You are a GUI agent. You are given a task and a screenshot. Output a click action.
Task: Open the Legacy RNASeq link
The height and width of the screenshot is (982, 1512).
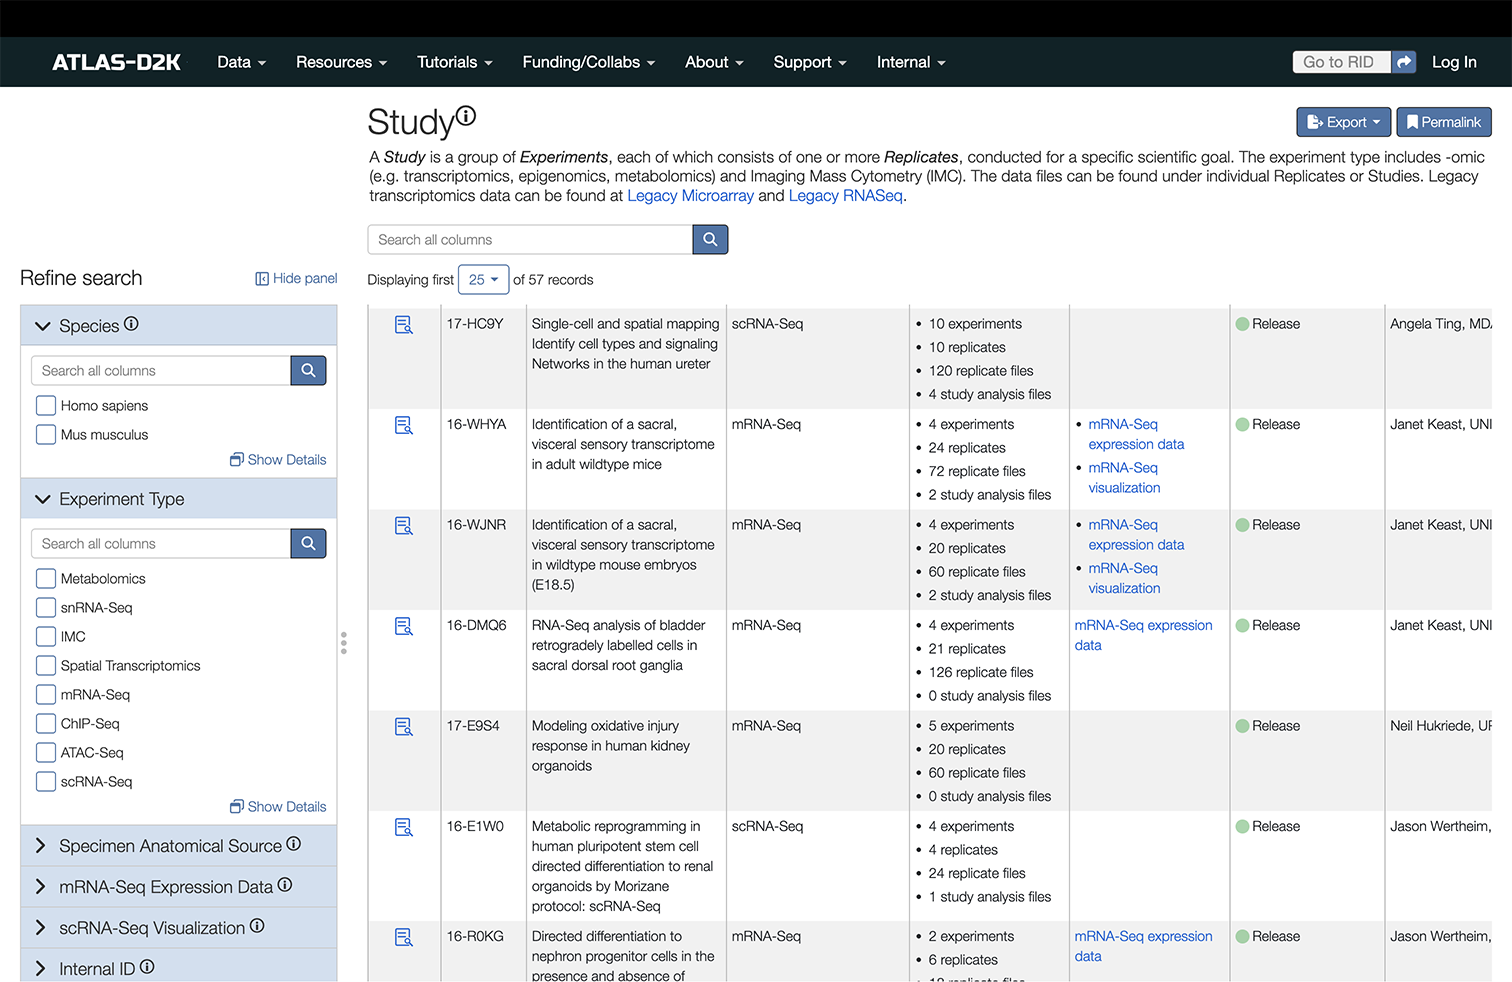click(x=845, y=196)
